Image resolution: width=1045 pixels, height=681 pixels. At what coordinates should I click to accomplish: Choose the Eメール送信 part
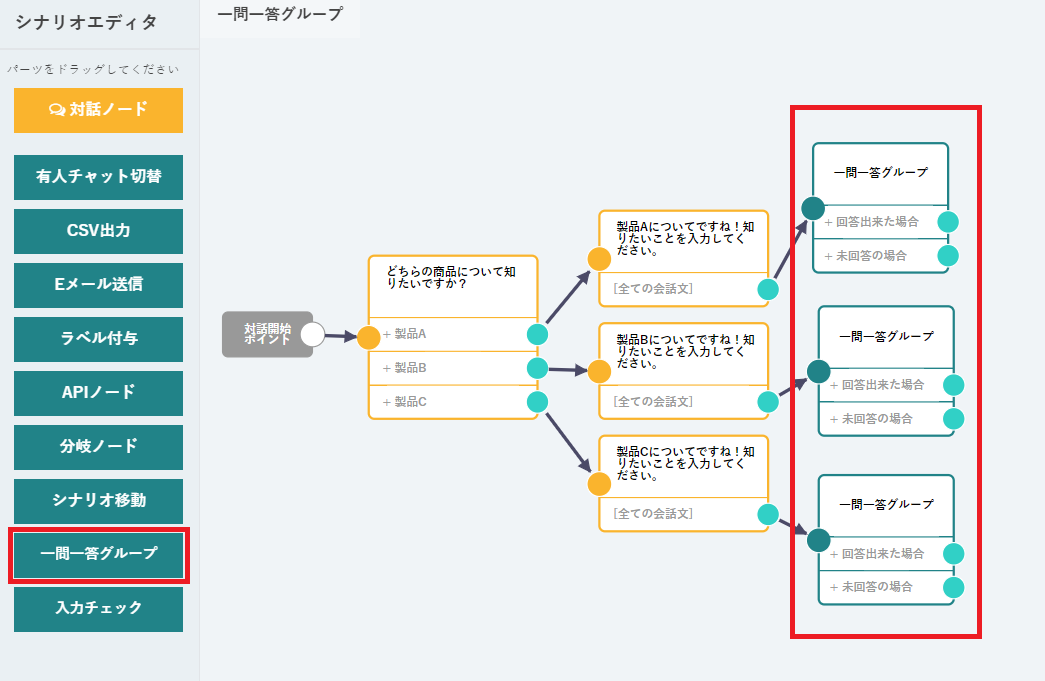click(x=99, y=285)
